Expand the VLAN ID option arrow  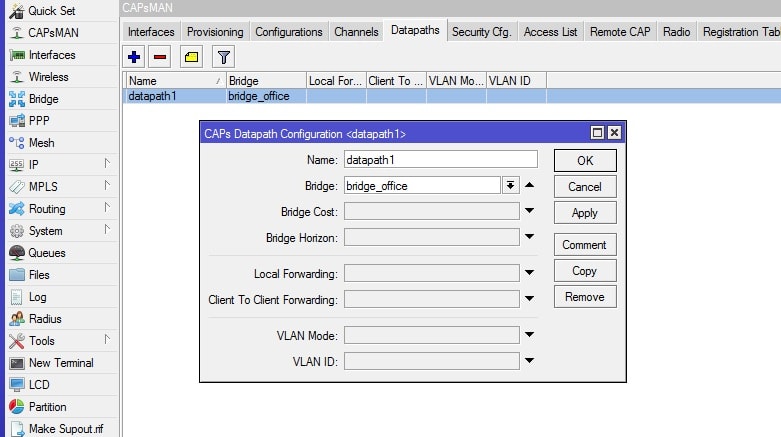click(530, 361)
